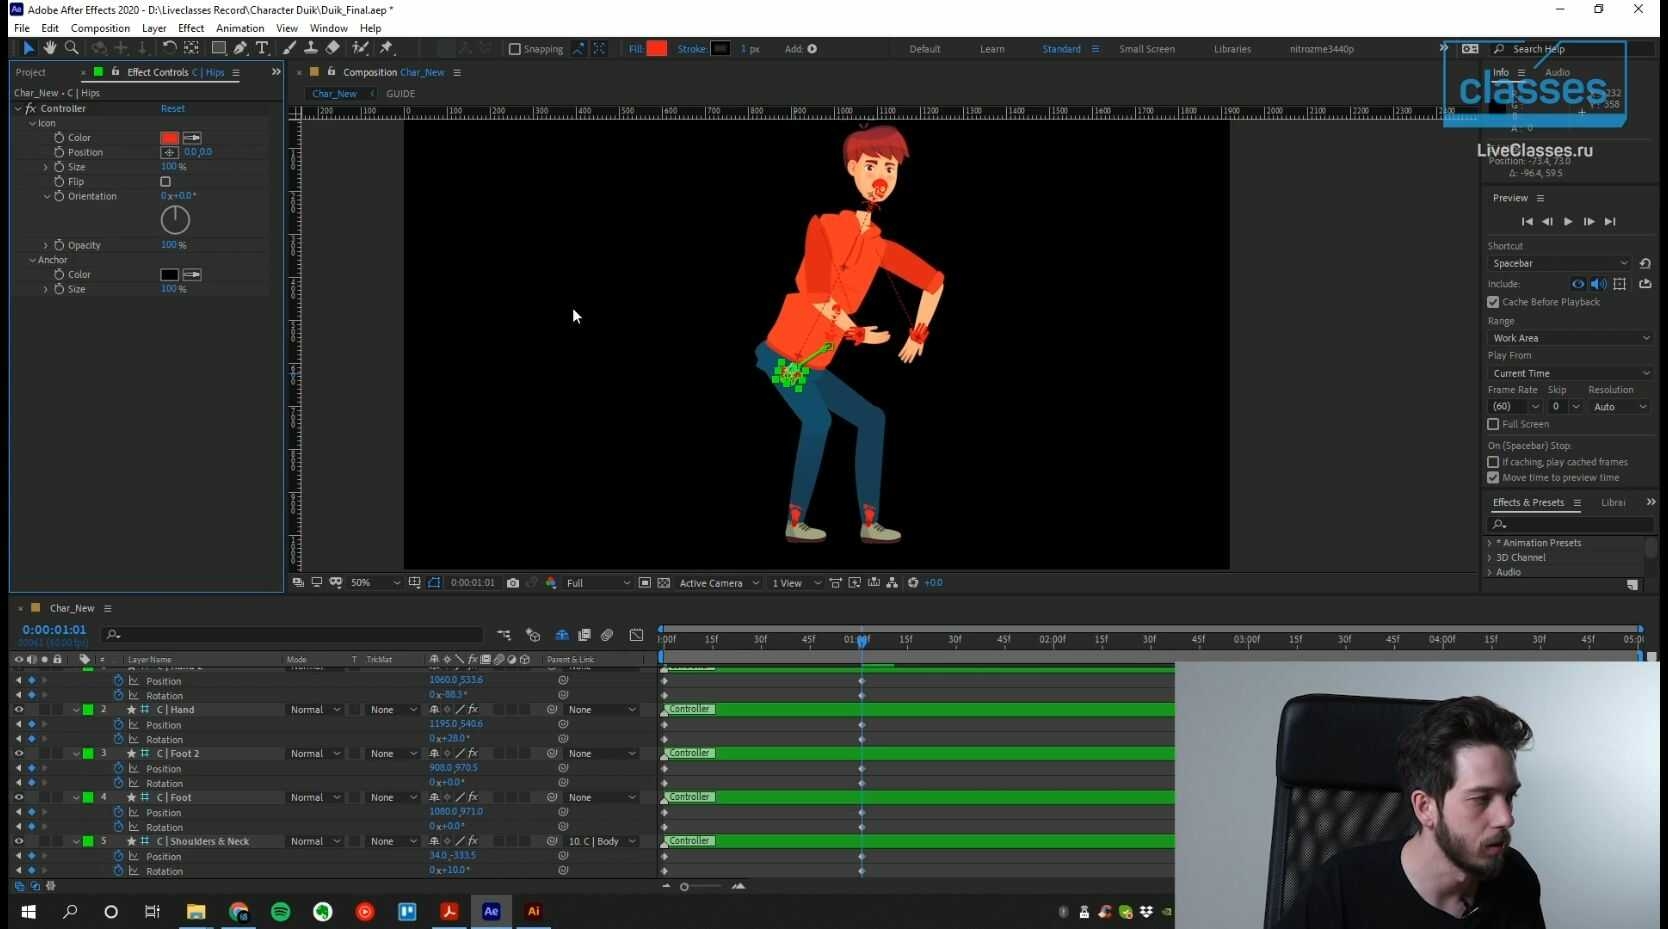Open the Range Work Area dropdown
The height and width of the screenshot is (929, 1668).
click(x=1570, y=338)
